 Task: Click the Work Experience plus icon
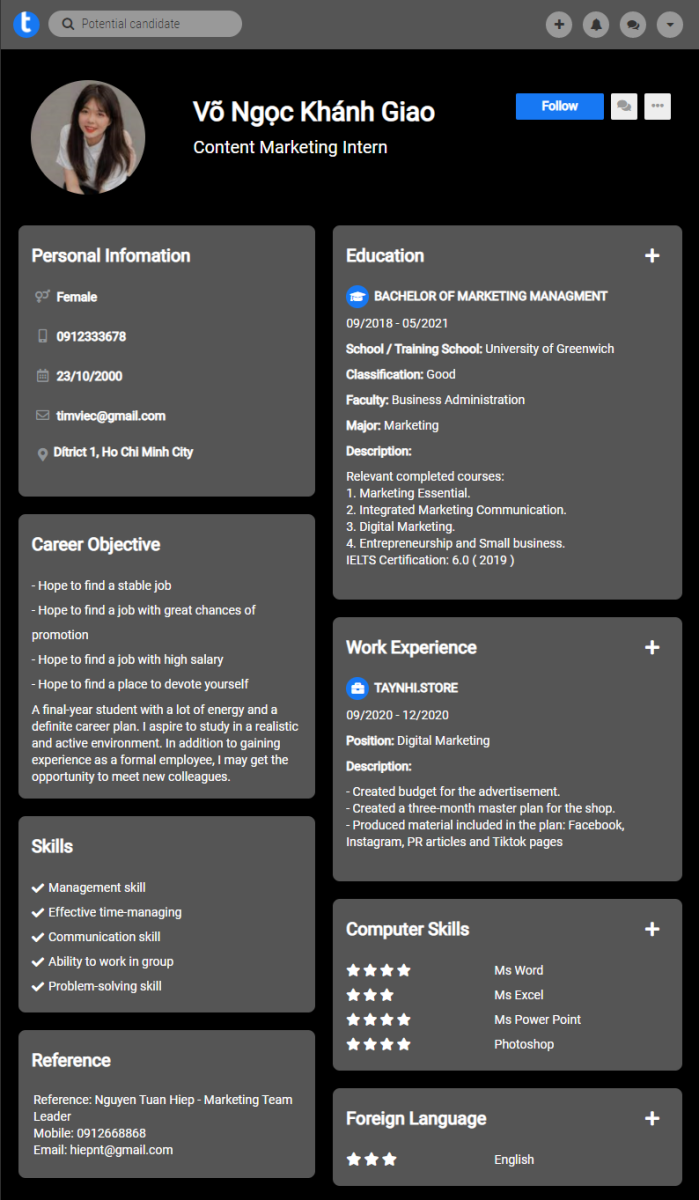click(x=652, y=648)
